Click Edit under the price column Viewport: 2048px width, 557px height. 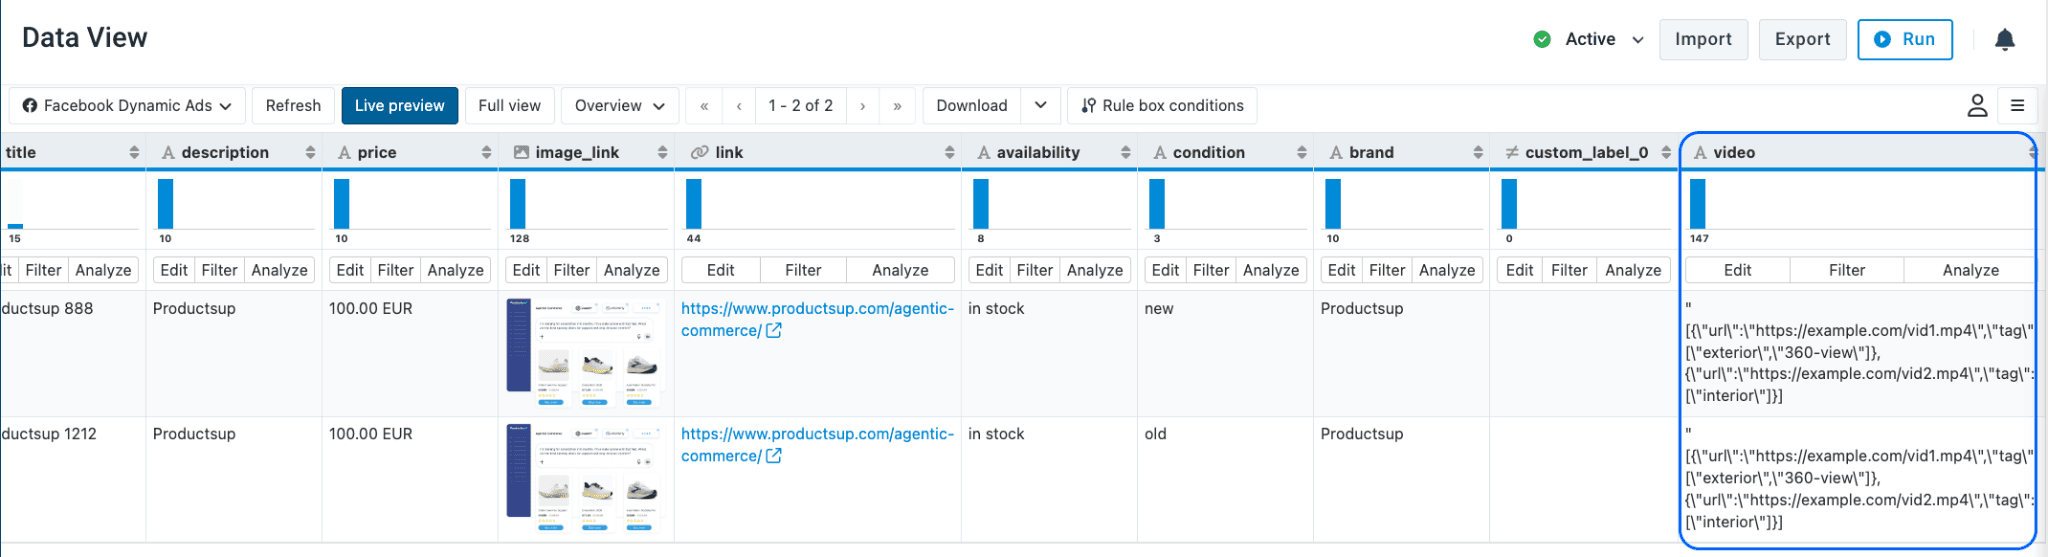pos(350,270)
